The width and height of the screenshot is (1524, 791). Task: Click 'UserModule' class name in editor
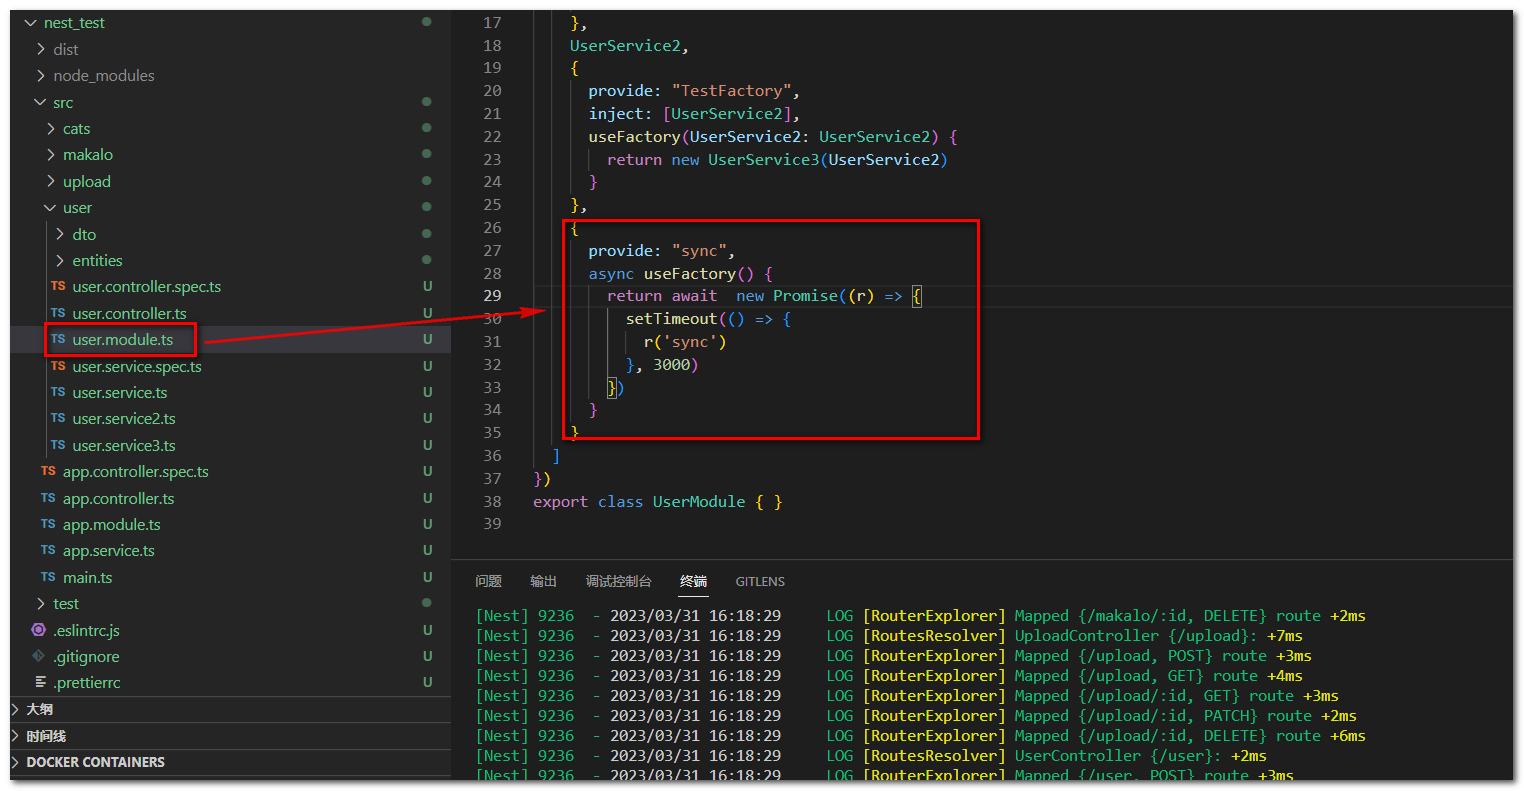[x=699, y=502]
